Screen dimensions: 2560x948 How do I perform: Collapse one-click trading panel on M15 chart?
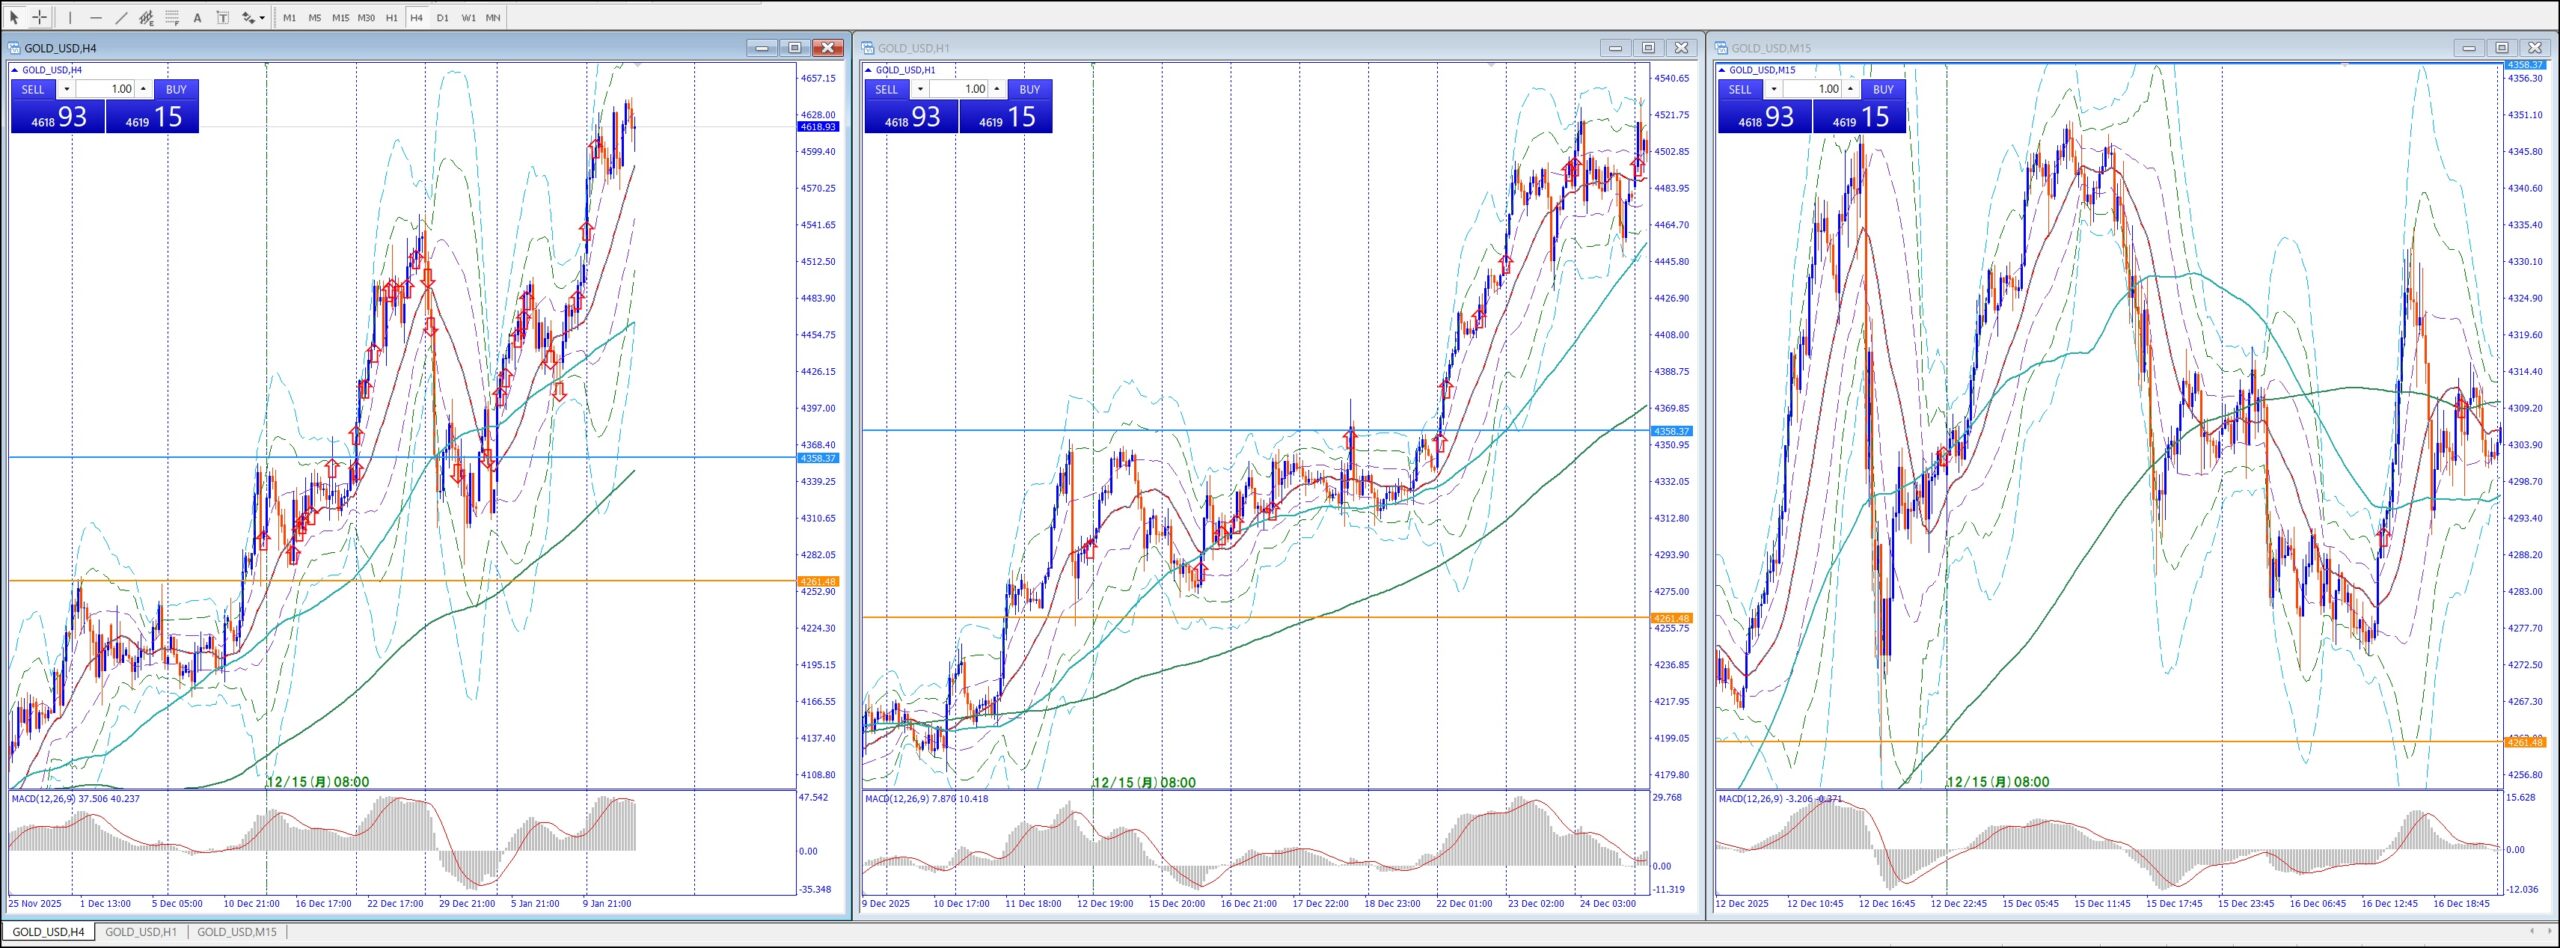click(x=1722, y=70)
